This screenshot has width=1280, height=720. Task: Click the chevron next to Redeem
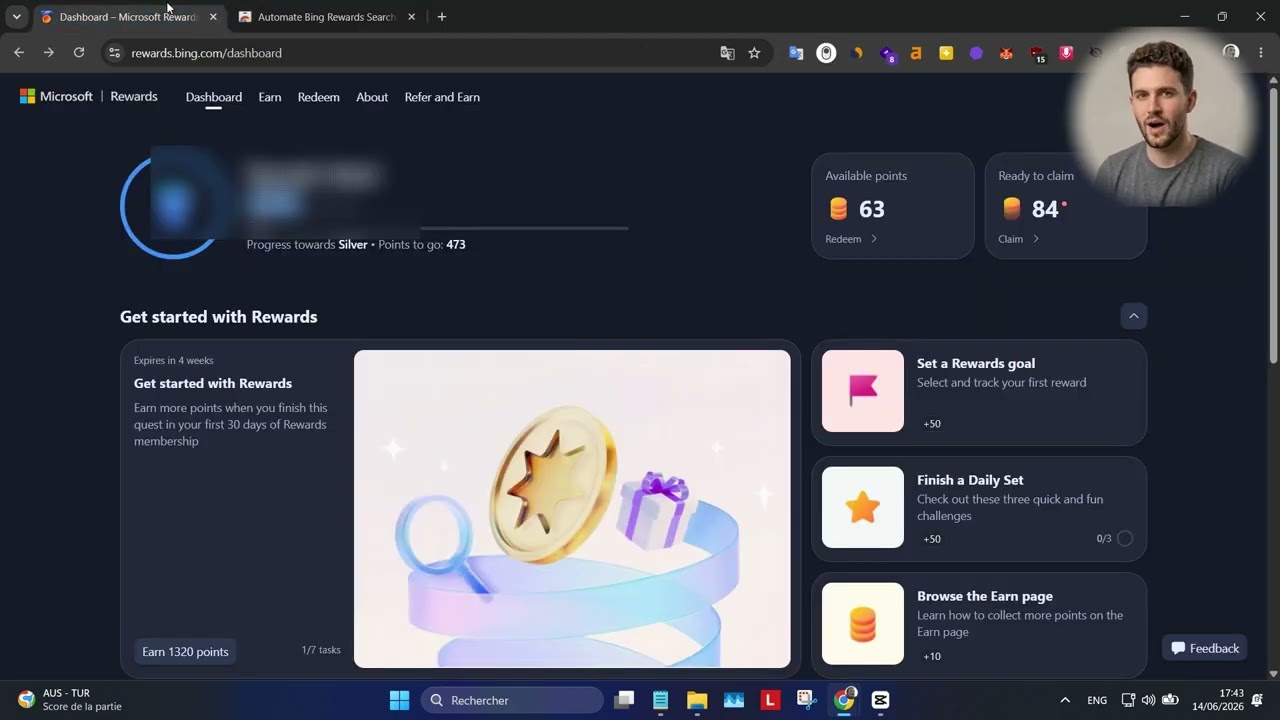(873, 239)
